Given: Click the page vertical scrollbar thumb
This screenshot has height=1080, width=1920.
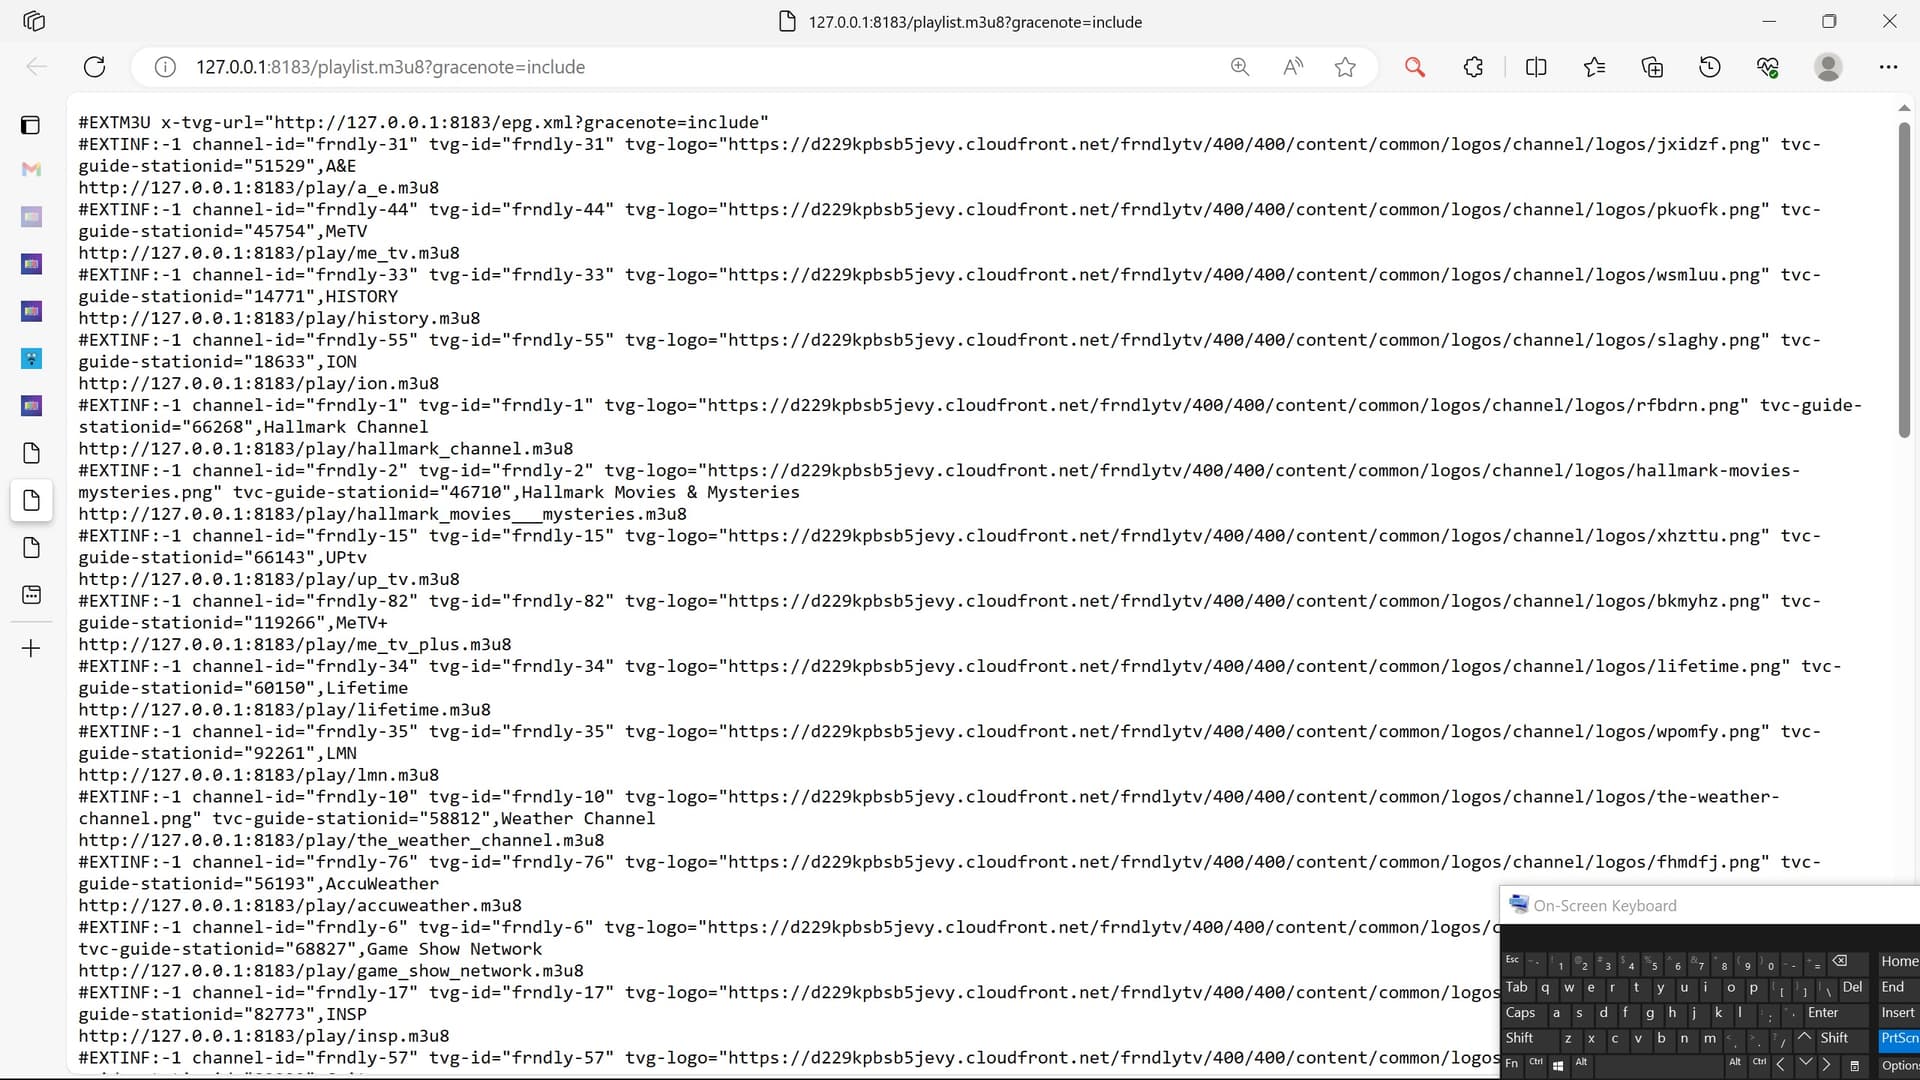Looking at the screenshot, I should pos(1904,280).
